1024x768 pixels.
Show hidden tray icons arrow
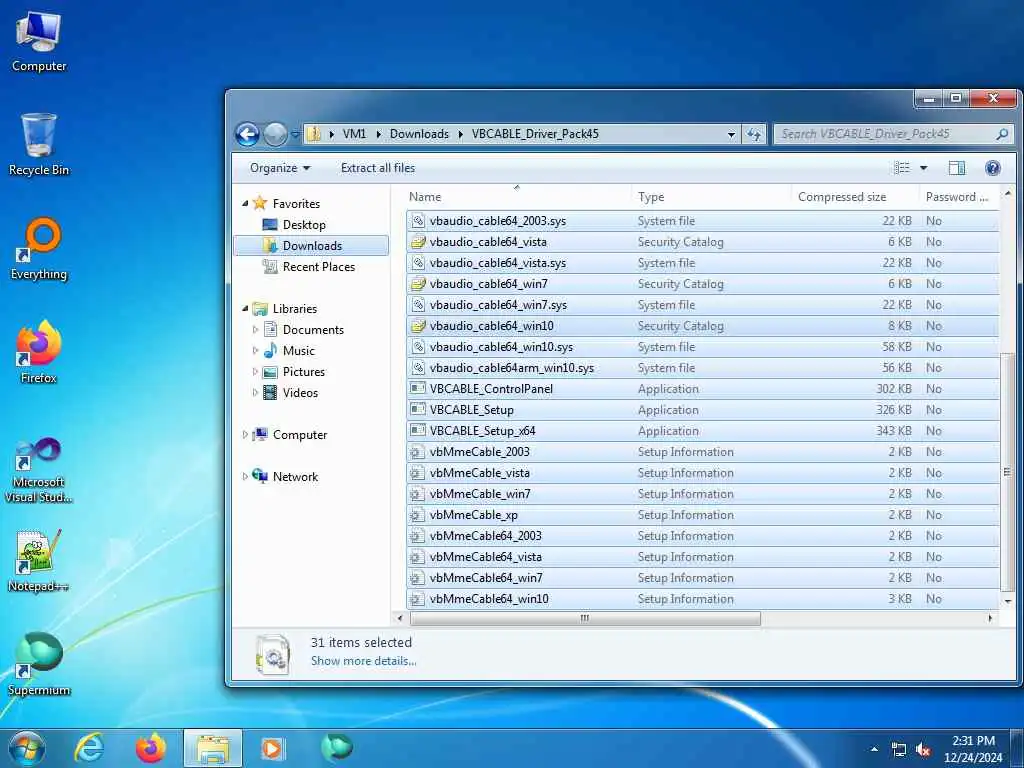pyautogui.click(x=874, y=750)
